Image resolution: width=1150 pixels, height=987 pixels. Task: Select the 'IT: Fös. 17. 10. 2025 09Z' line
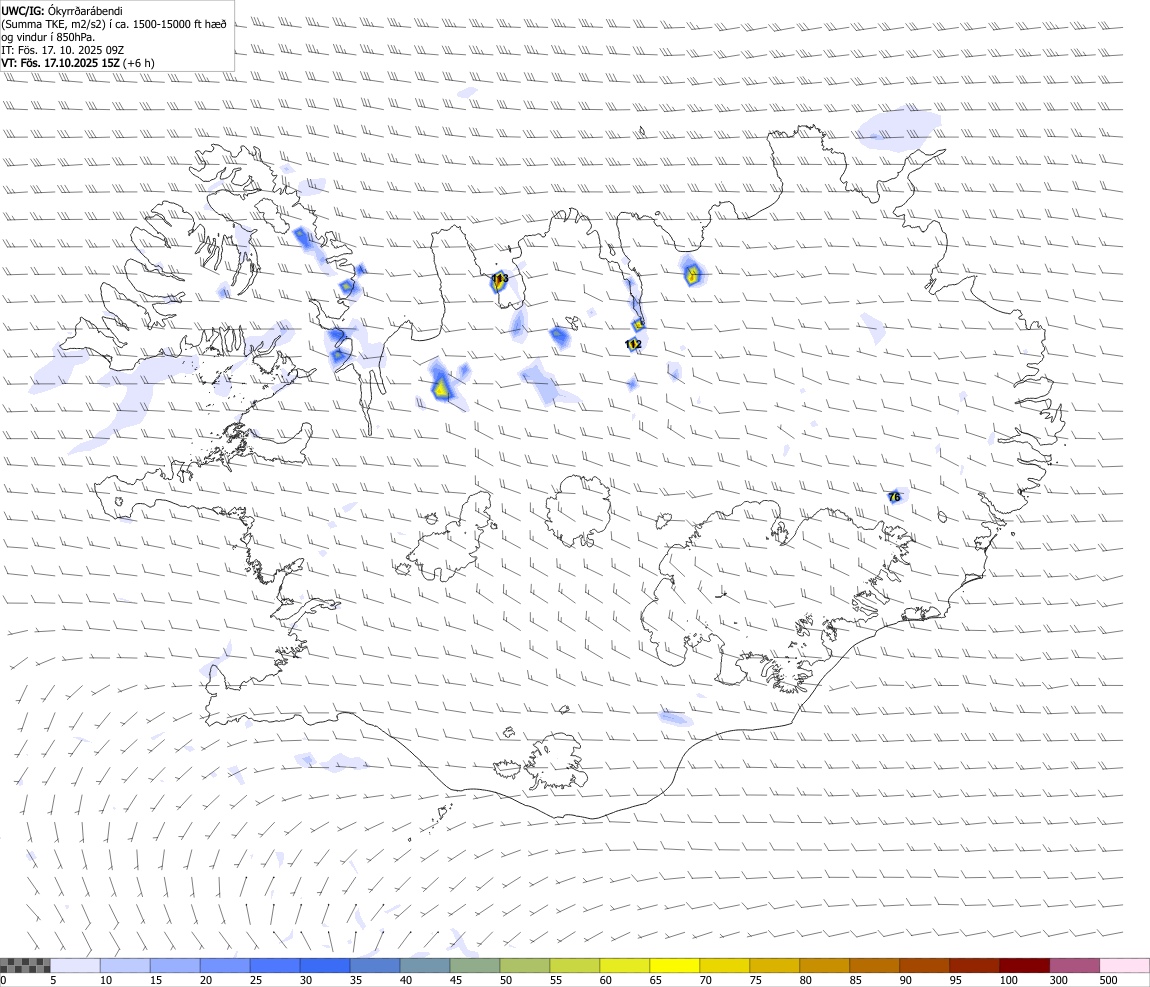tap(63, 50)
